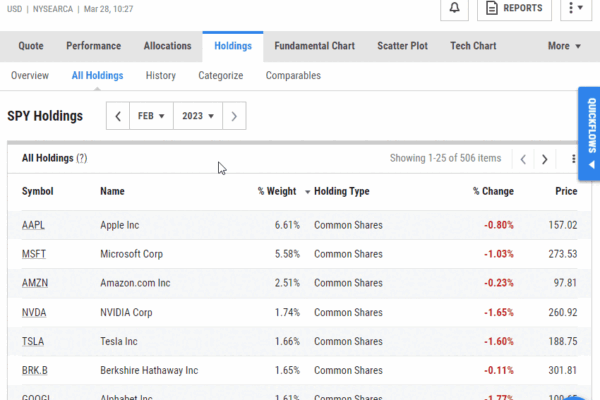
Task: Sort by Name column header
Action: (x=112, y=191)
